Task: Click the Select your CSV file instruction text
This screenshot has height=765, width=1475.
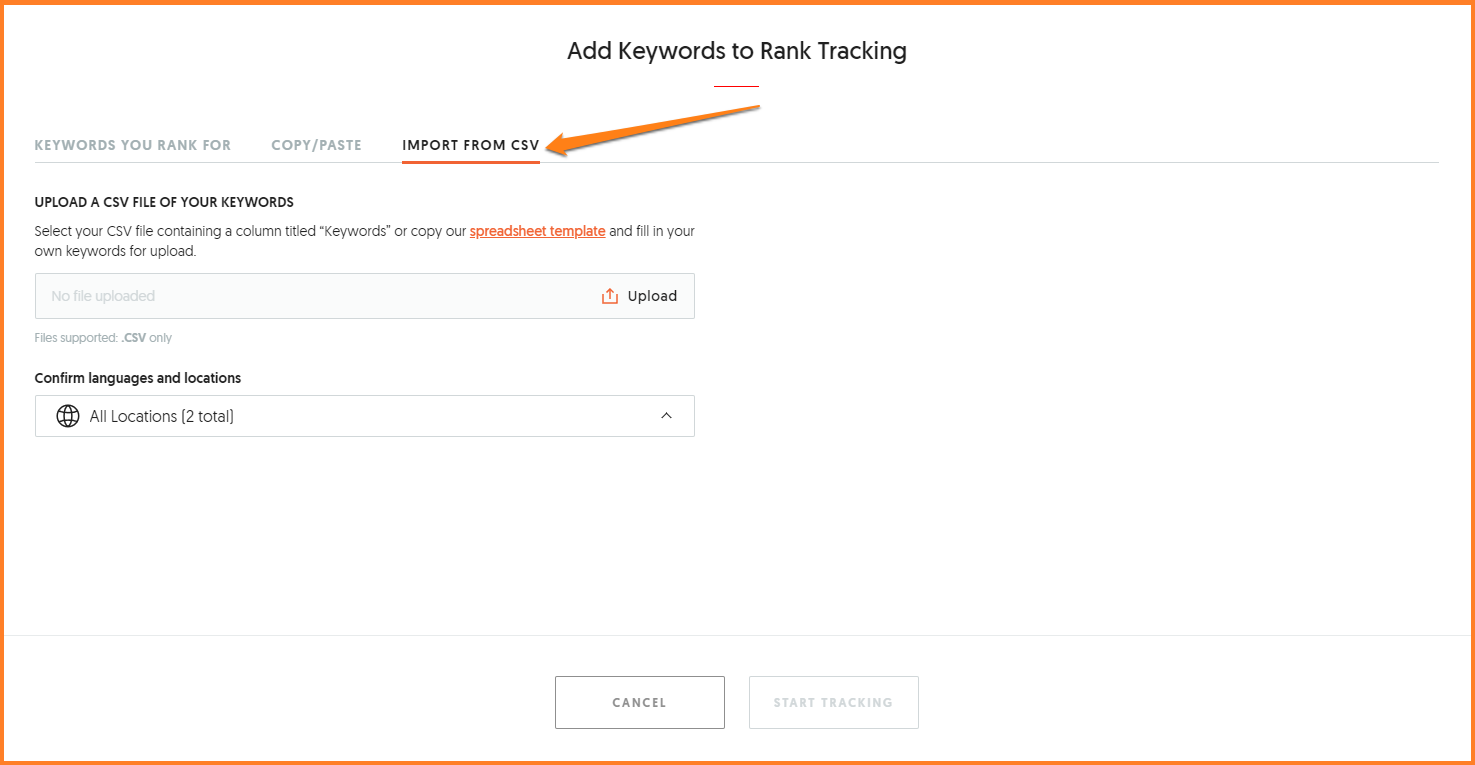Action: pos(250,231)
